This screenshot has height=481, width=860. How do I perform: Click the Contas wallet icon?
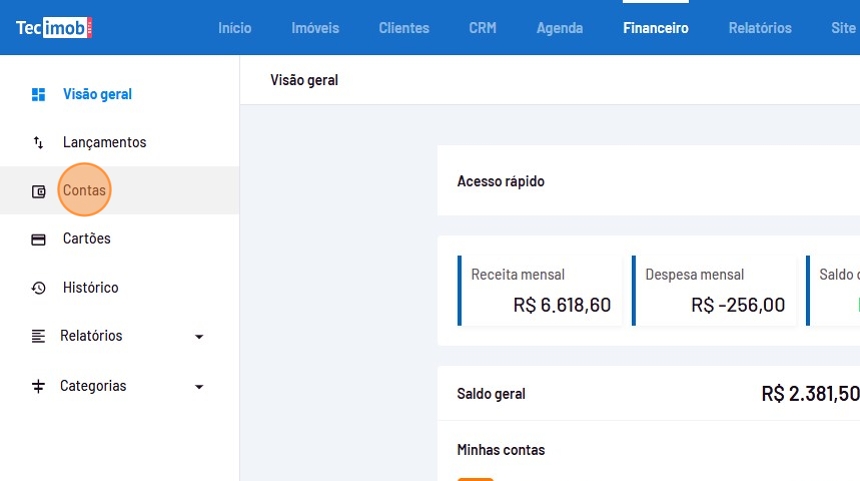pos(39,191)
